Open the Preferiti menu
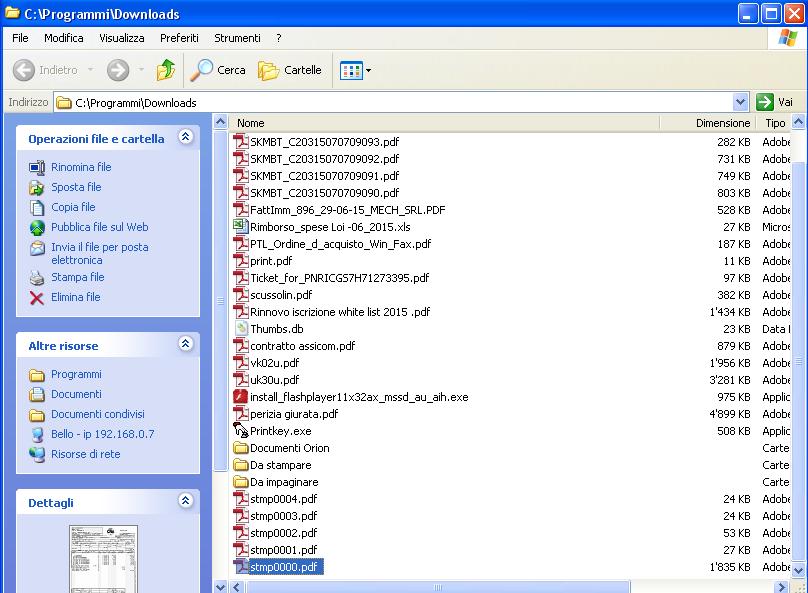Screen dimensions: 808x593 pos(179,38)
